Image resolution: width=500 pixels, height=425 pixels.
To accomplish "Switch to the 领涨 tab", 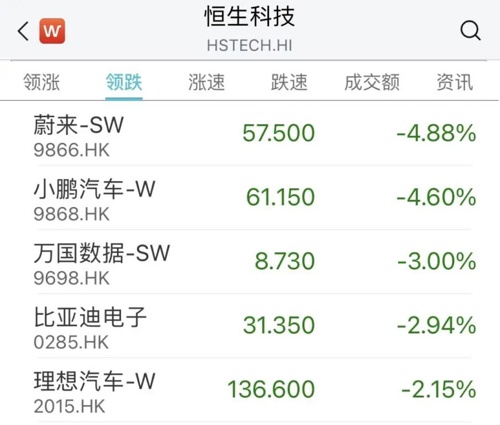I will pyautogui.click(x=42, y=82).
